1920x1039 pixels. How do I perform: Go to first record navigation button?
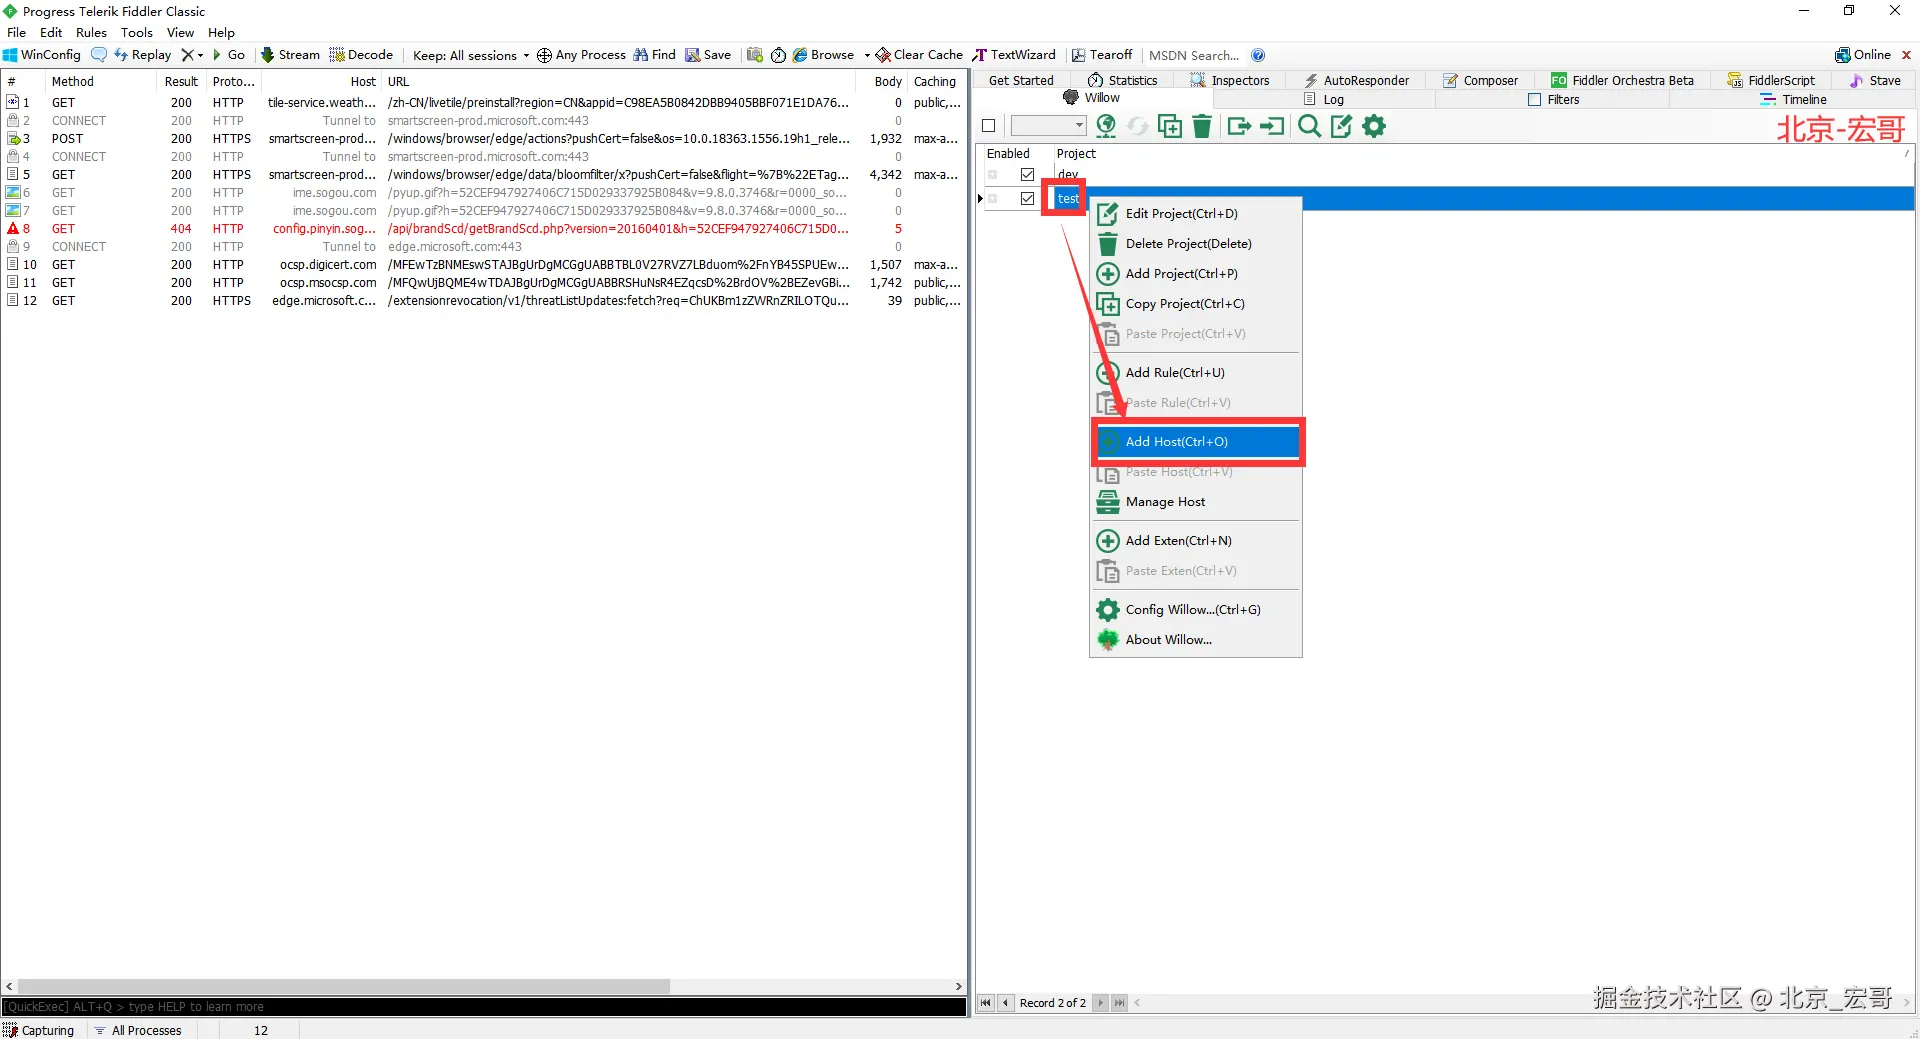point(986,1003)
